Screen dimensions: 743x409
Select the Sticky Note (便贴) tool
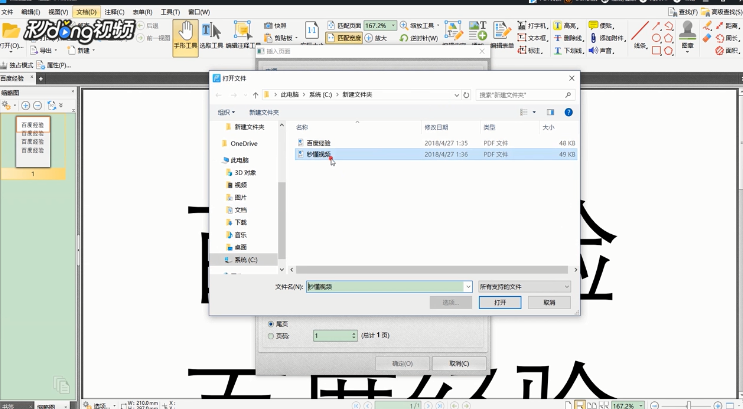pos(600,26)
